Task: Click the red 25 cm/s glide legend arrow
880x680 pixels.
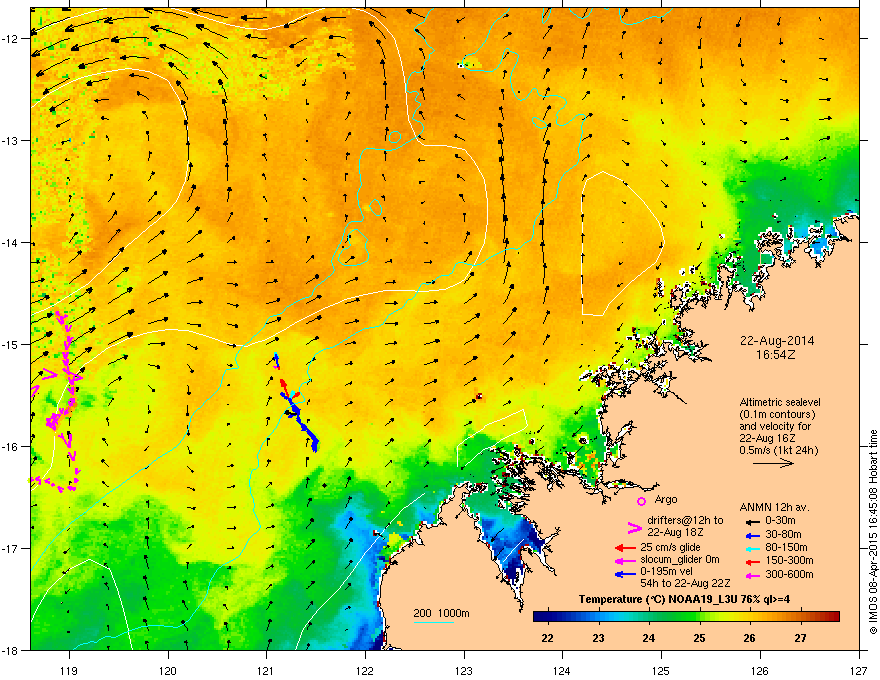Action: [x=625, y=548]
